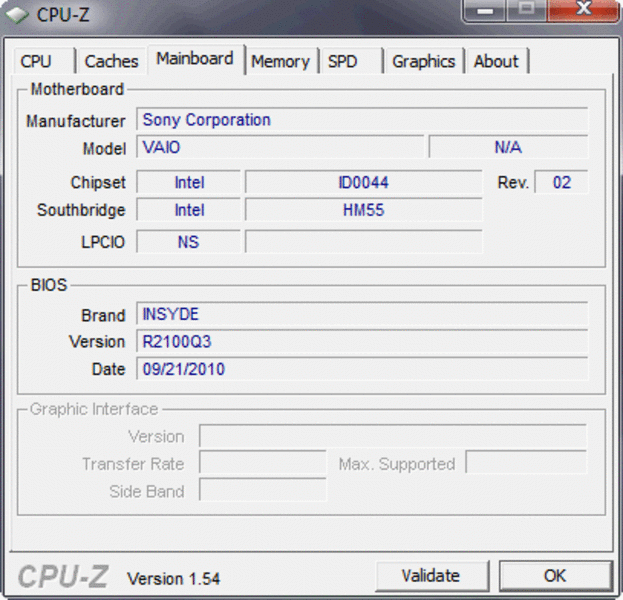Open the Graphics tab
This screenshot has height=600, width=623.
point(424,61)
